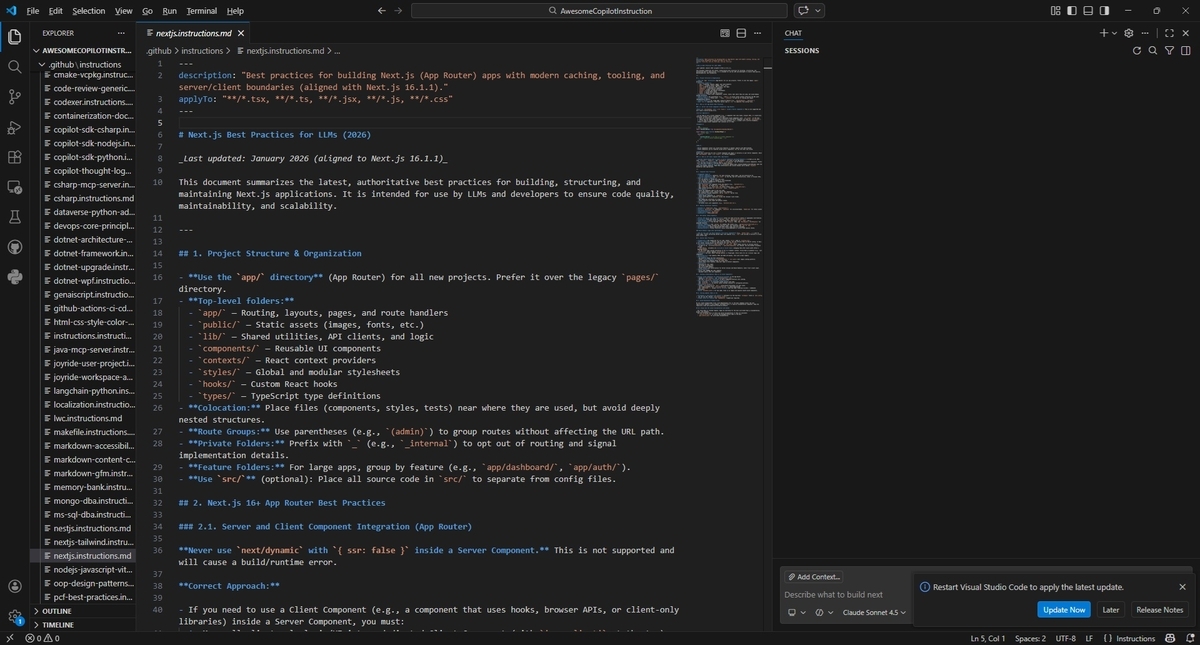Open the Run menu
Image resolution: width=1200 pixels, height=645 pixels.
[x=169, y=11]
